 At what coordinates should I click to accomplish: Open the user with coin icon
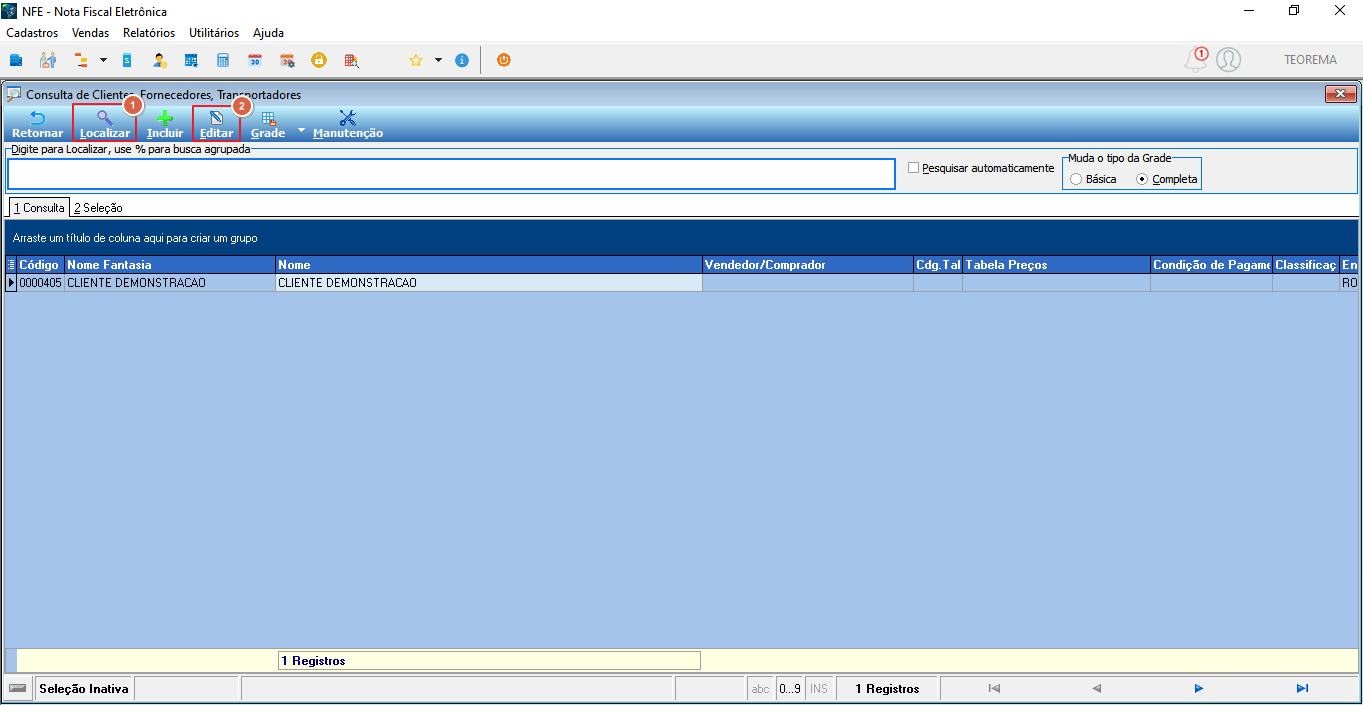pos(160,60)
